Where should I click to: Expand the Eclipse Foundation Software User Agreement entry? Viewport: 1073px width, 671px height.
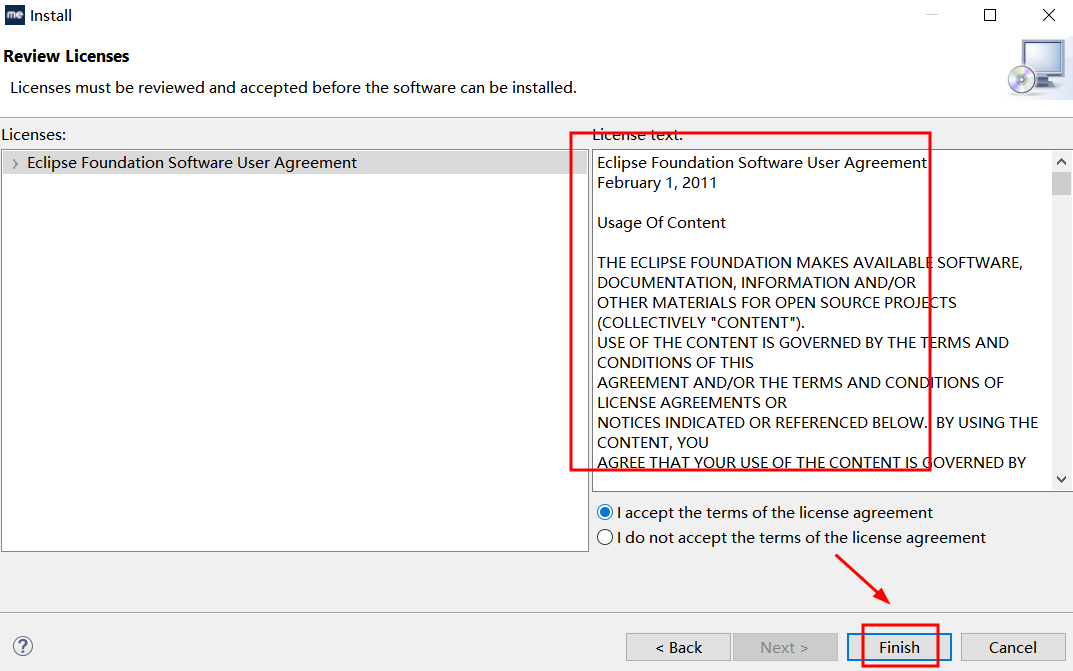[15, 163]
